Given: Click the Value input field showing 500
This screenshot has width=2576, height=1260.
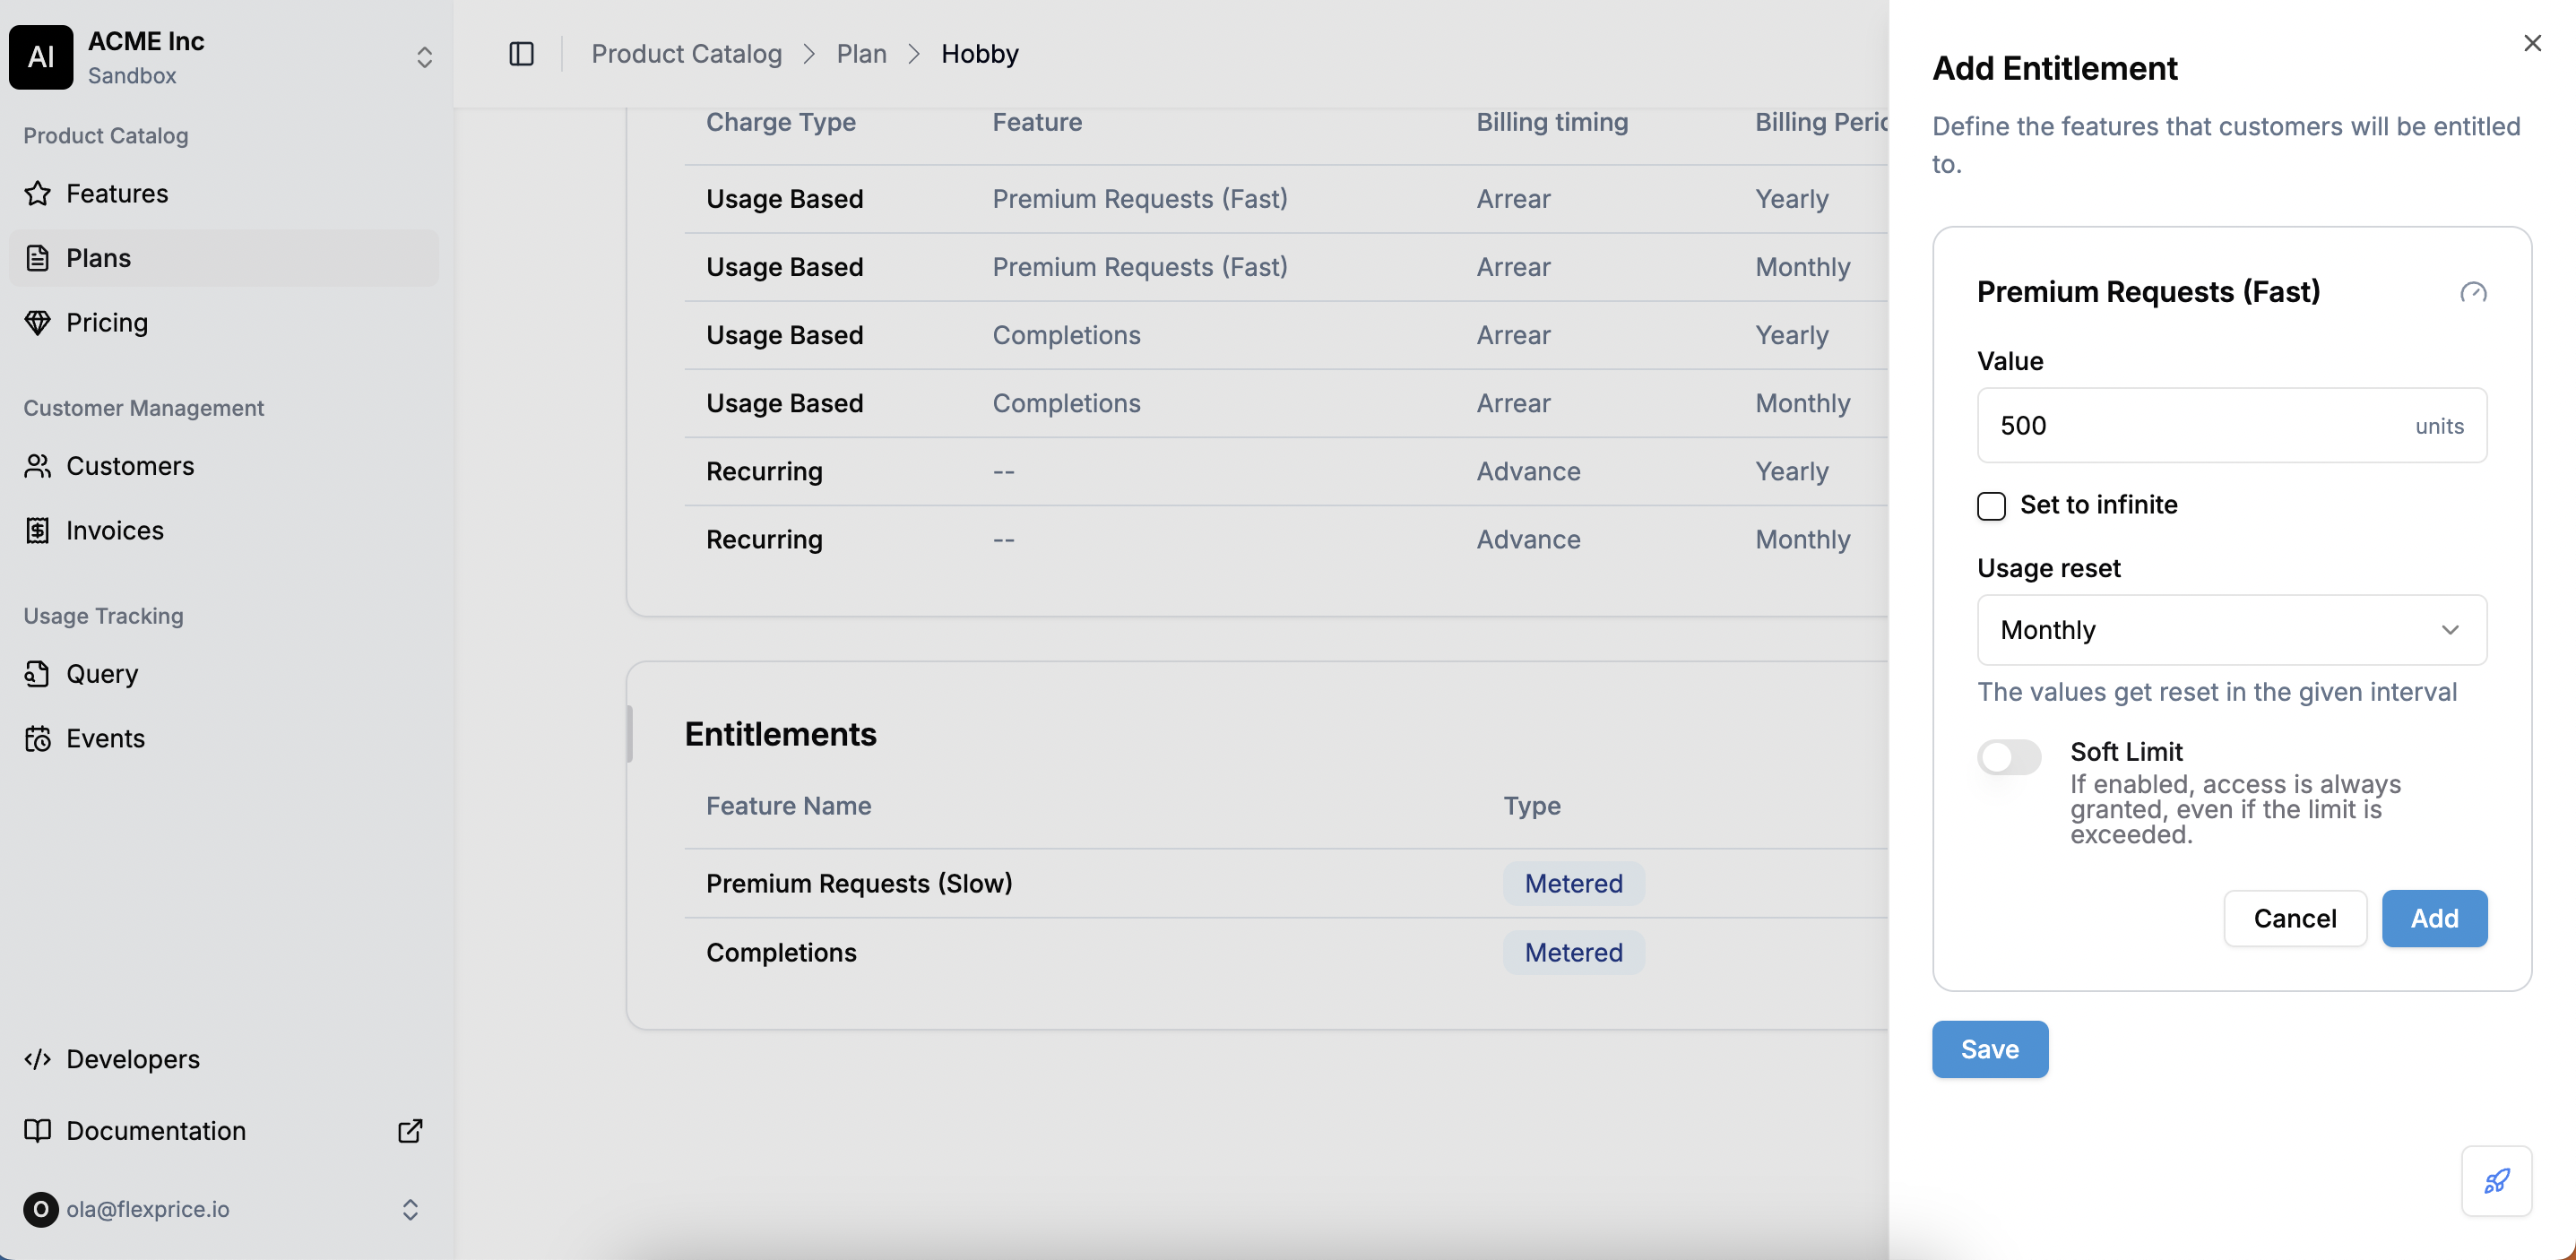Looking at the screenshot, I should [x=2232, y=425].
